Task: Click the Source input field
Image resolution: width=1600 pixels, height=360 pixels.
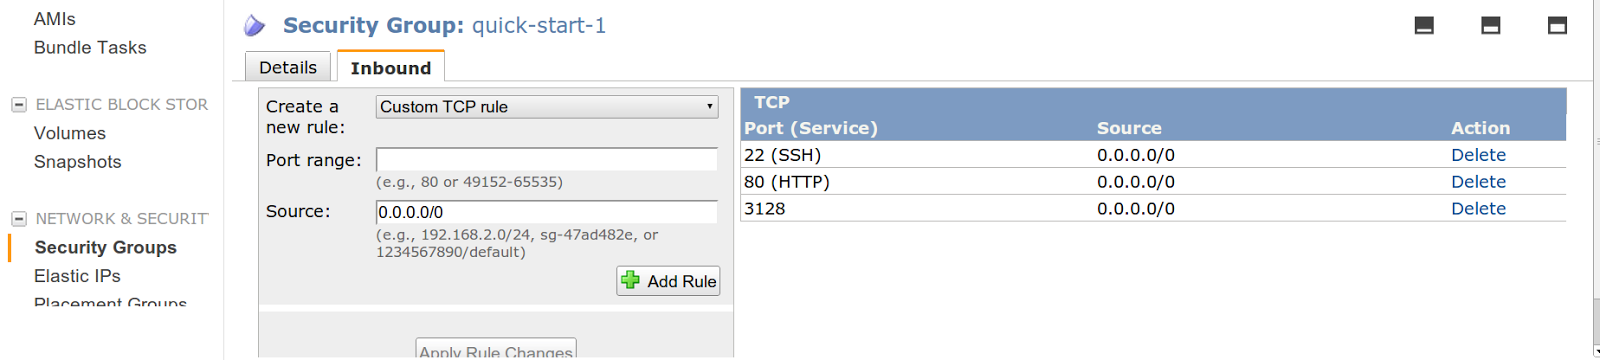Action: pos(547,212)
